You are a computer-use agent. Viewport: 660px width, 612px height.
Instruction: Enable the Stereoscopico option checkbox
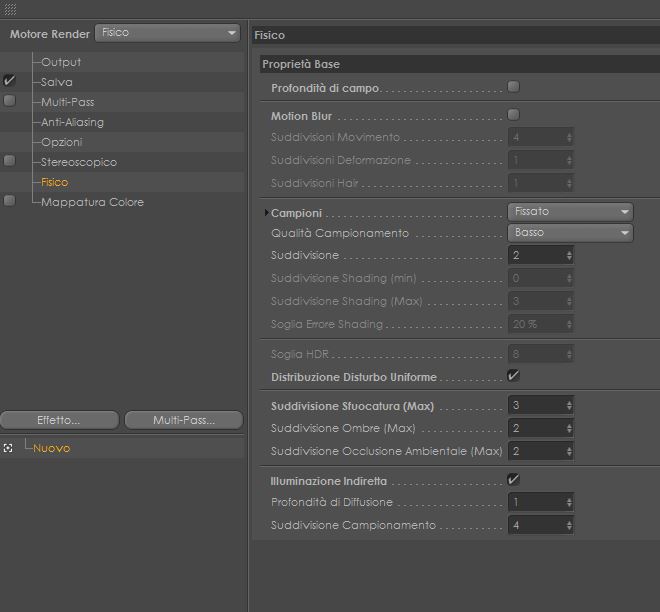pos(10,161)
